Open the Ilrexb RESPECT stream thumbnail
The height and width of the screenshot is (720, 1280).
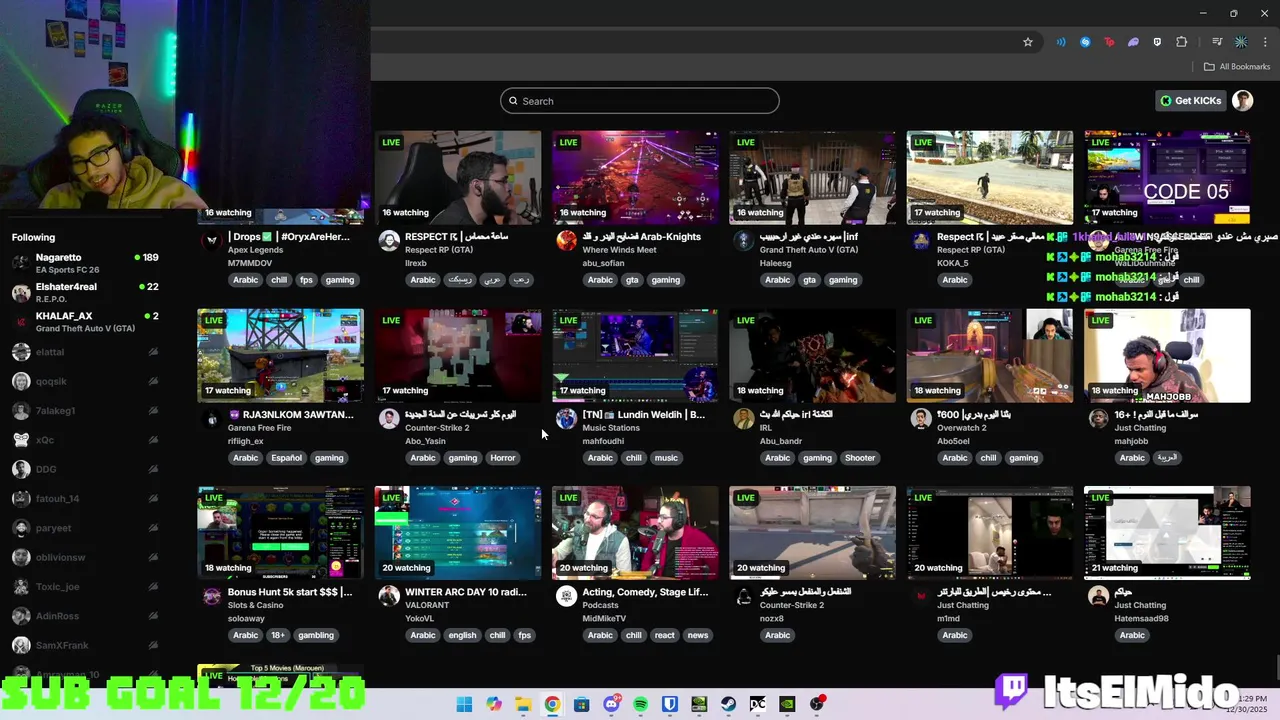pyautogui.click(x=458, y=177)
